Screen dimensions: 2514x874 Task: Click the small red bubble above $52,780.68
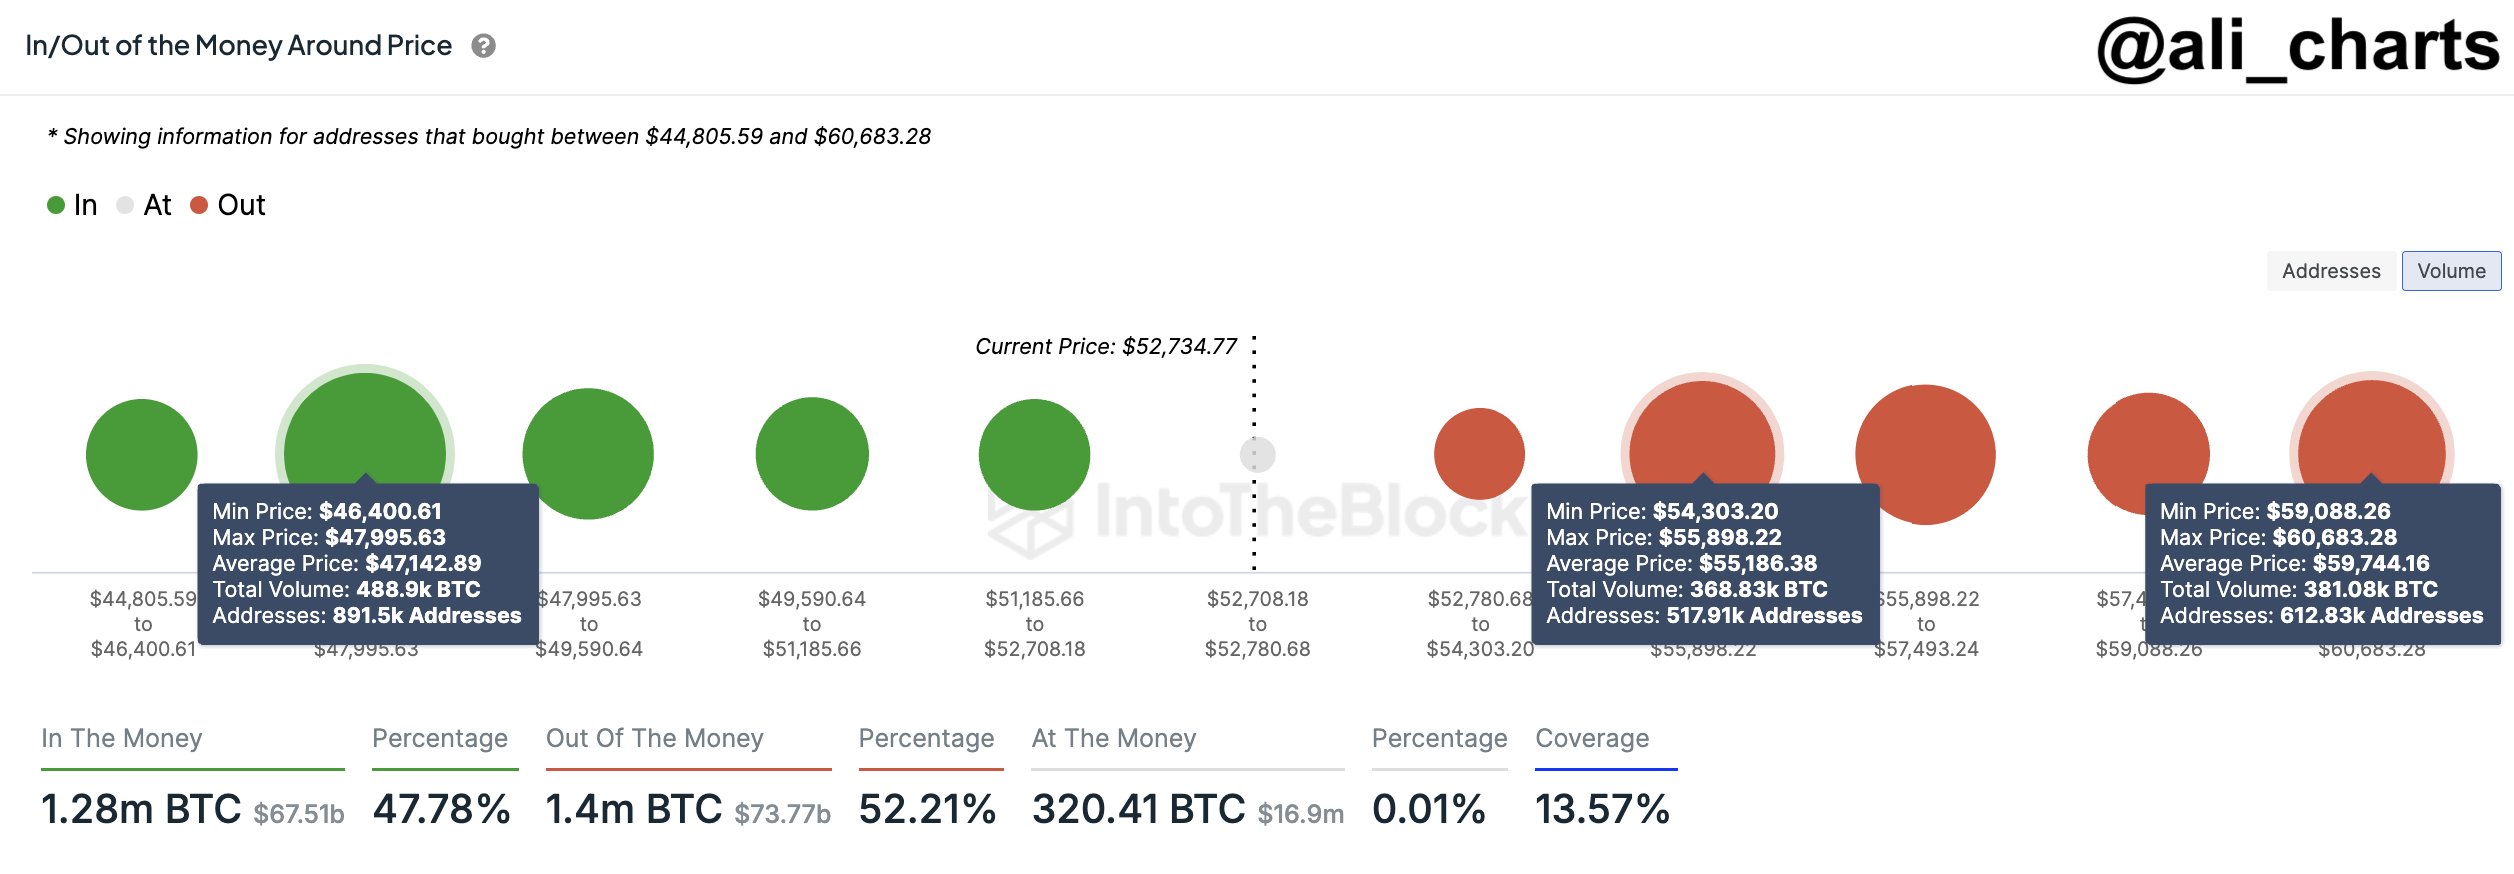point(1479,453)
